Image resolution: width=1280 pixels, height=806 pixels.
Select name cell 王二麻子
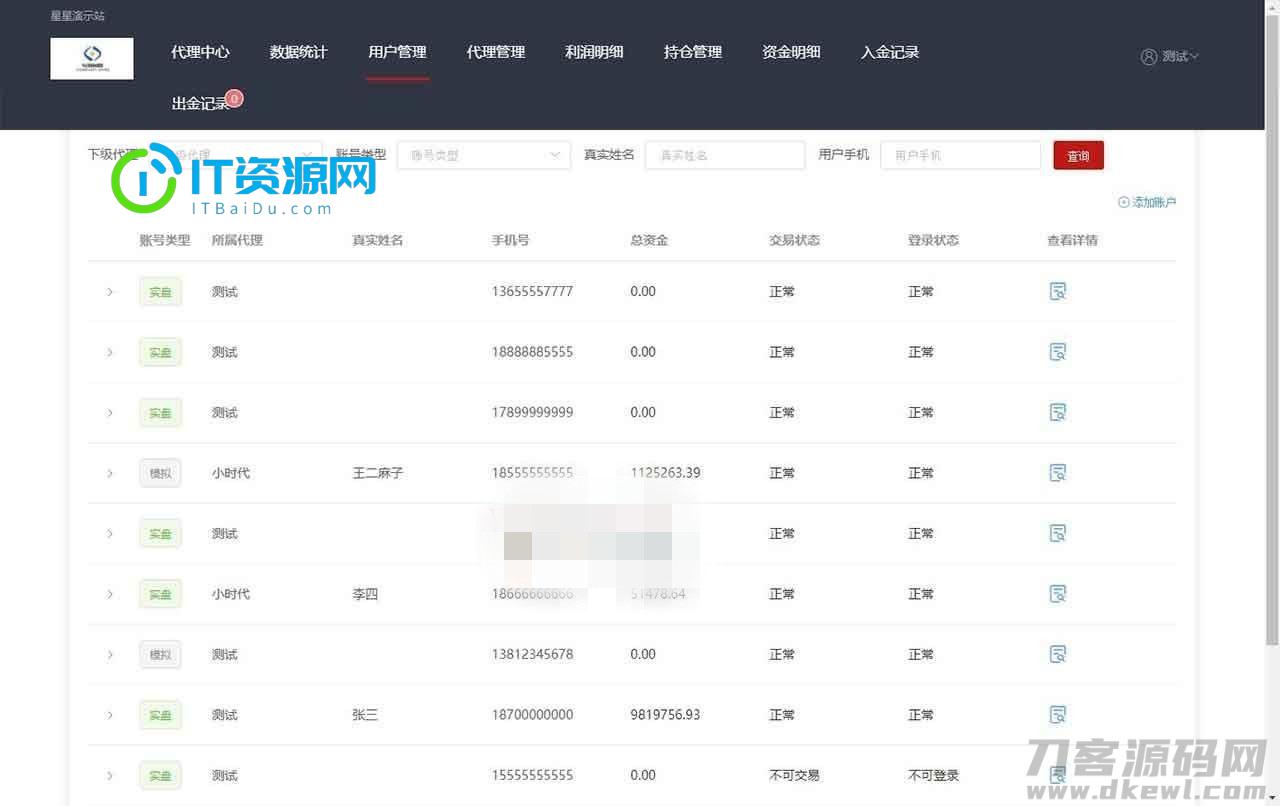pos(378,473)
